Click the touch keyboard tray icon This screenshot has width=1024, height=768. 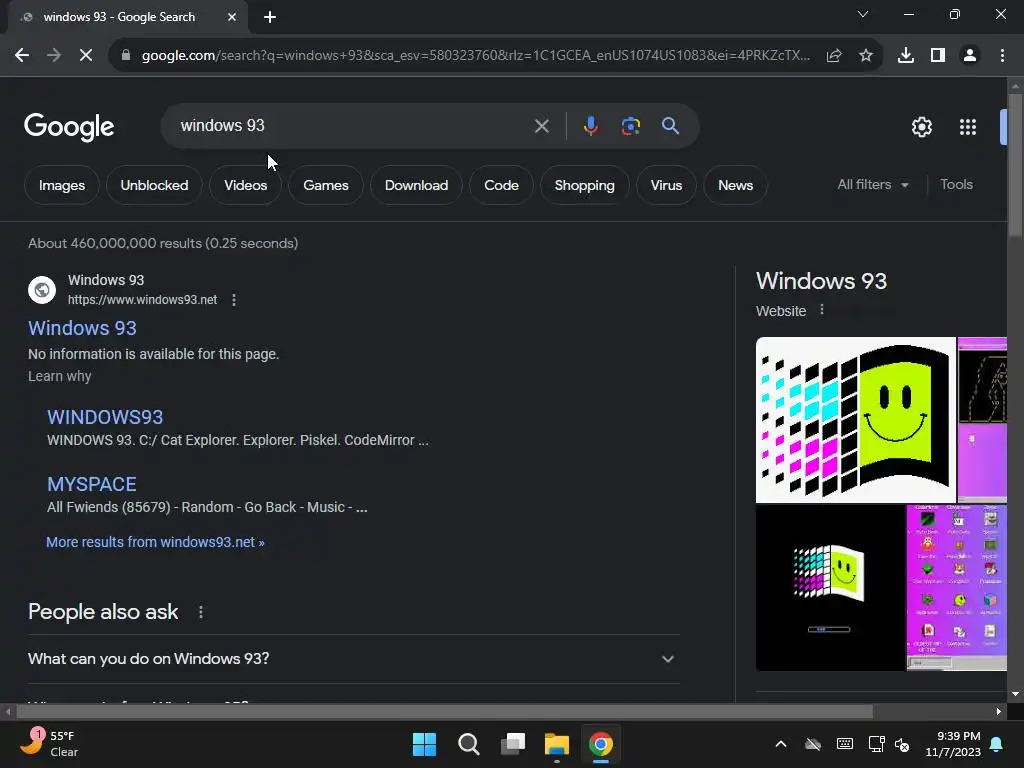point(844,744)
